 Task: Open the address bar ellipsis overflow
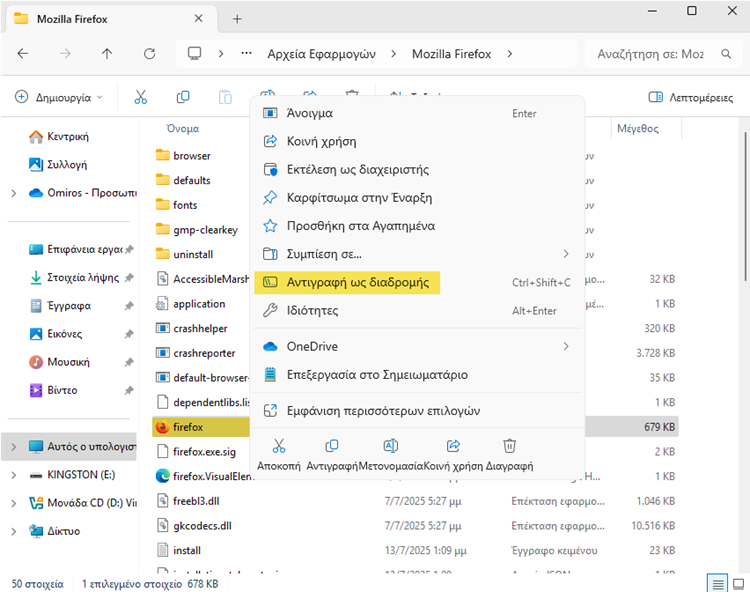tap(246, 53)
